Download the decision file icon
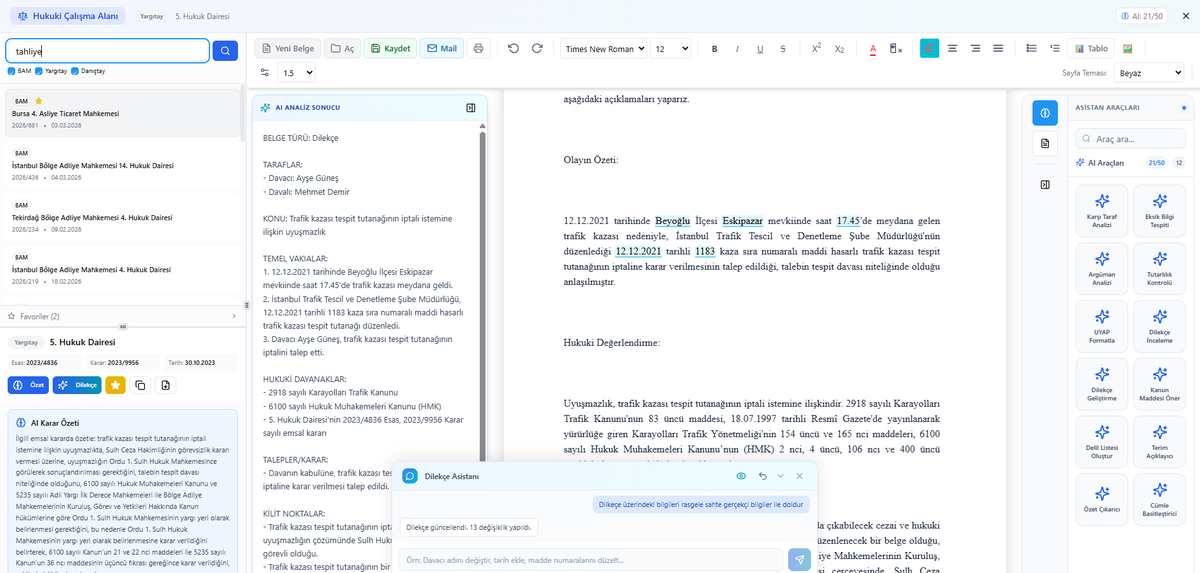Screen dimensions: 1200x573 165,385
